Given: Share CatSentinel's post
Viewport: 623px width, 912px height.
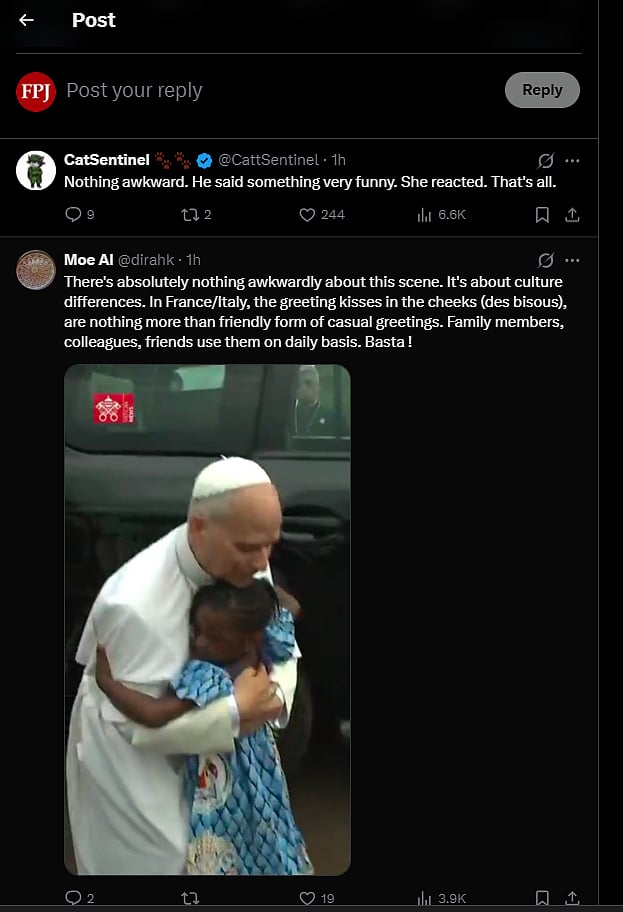Looking at the screenshot, I should point(572,214).
